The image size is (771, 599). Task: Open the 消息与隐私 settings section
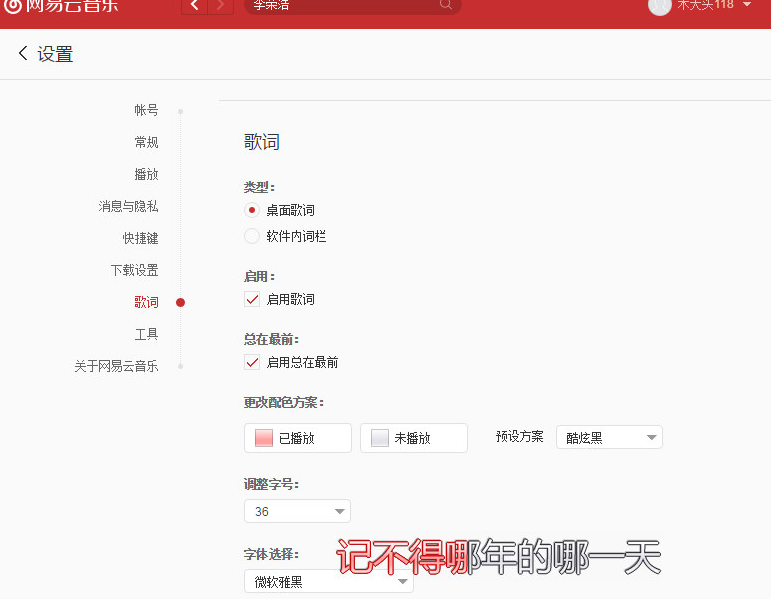tap(128, 206)
